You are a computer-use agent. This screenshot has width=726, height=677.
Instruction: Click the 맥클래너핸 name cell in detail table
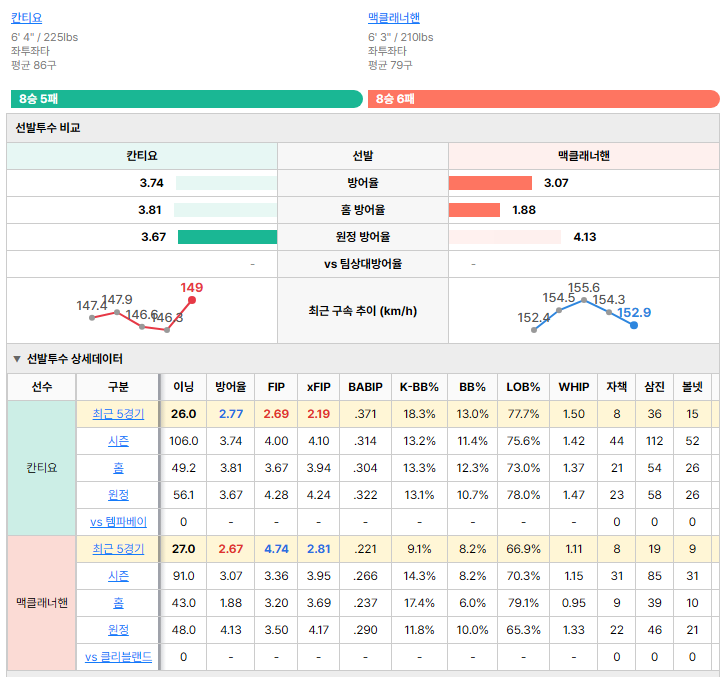[x=42, y=603]
